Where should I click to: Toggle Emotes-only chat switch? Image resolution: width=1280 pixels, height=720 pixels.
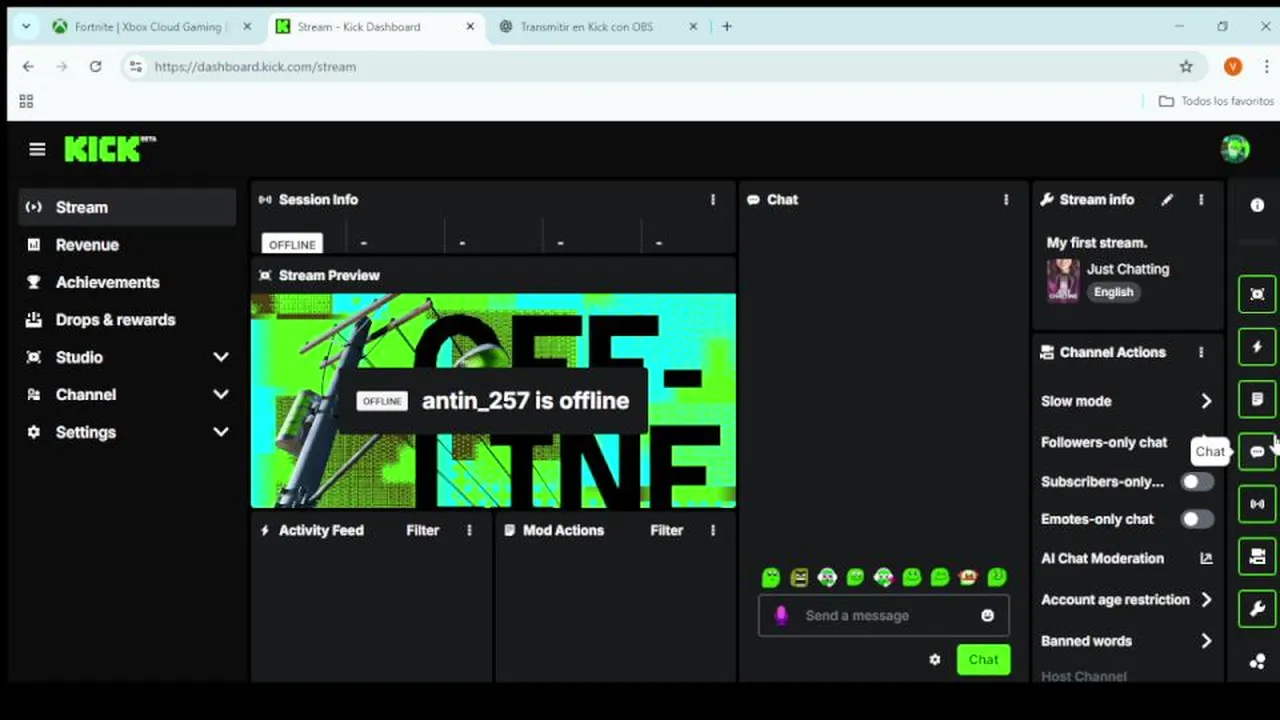[1197, 519]
